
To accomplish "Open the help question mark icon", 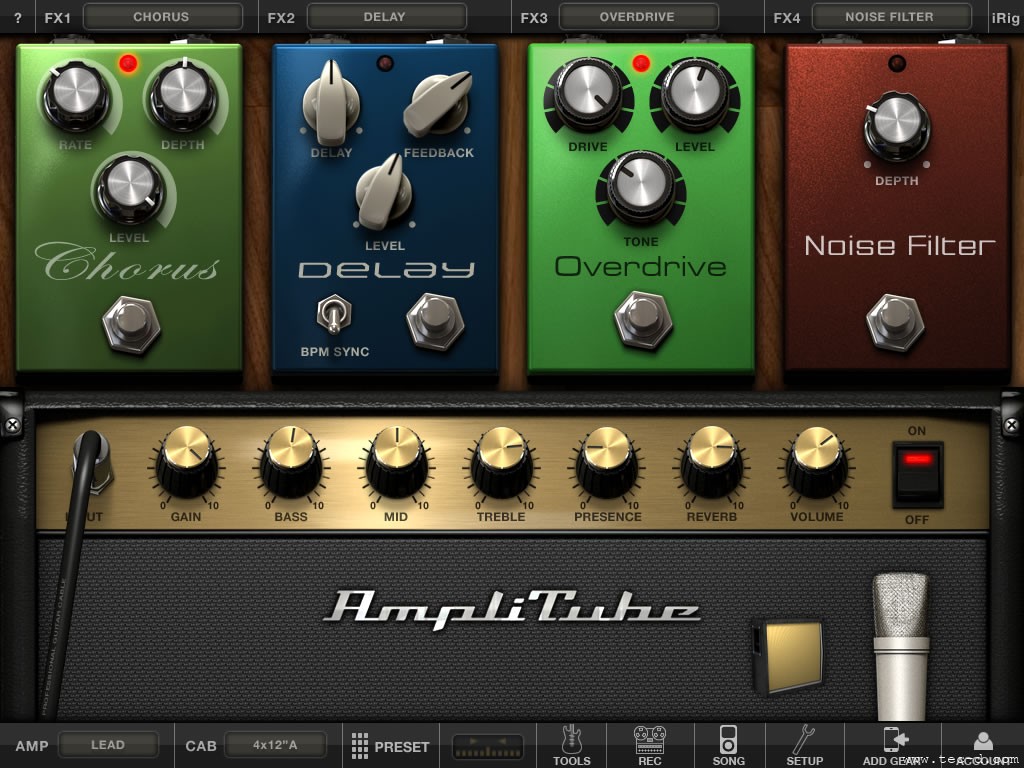I will 18,18.
